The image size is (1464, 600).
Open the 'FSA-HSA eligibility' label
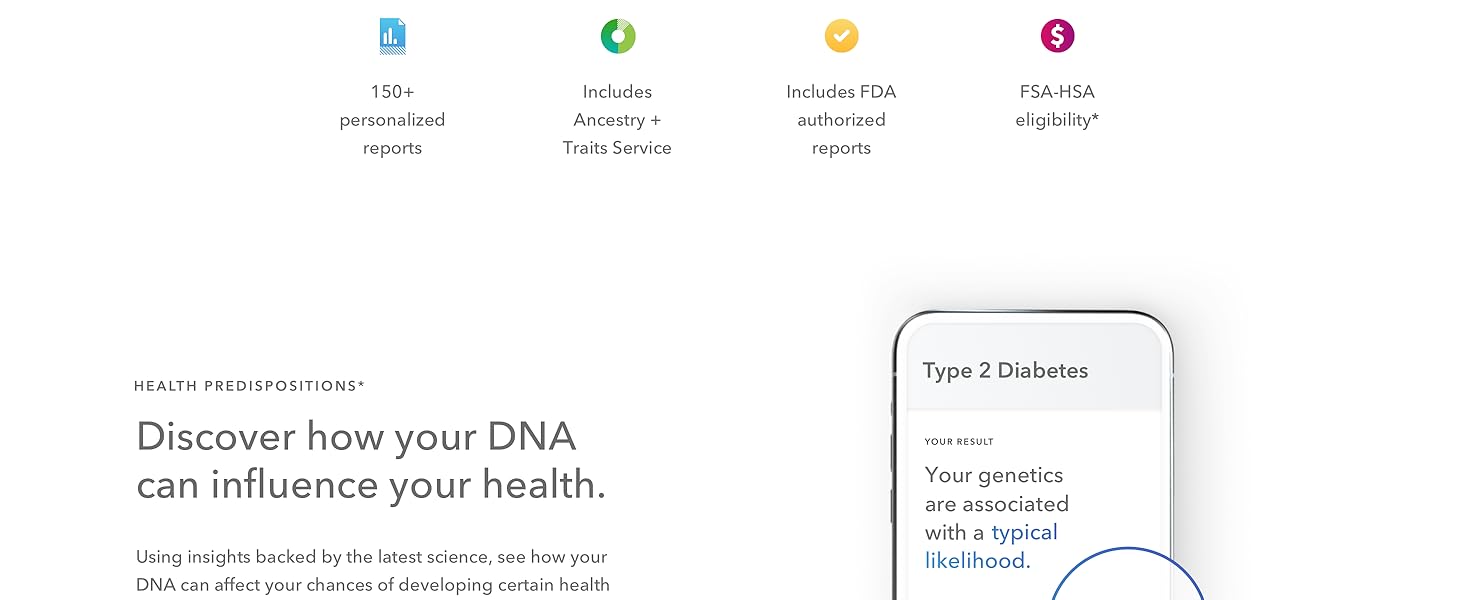pyautogui.click(x=1055, y=106)
